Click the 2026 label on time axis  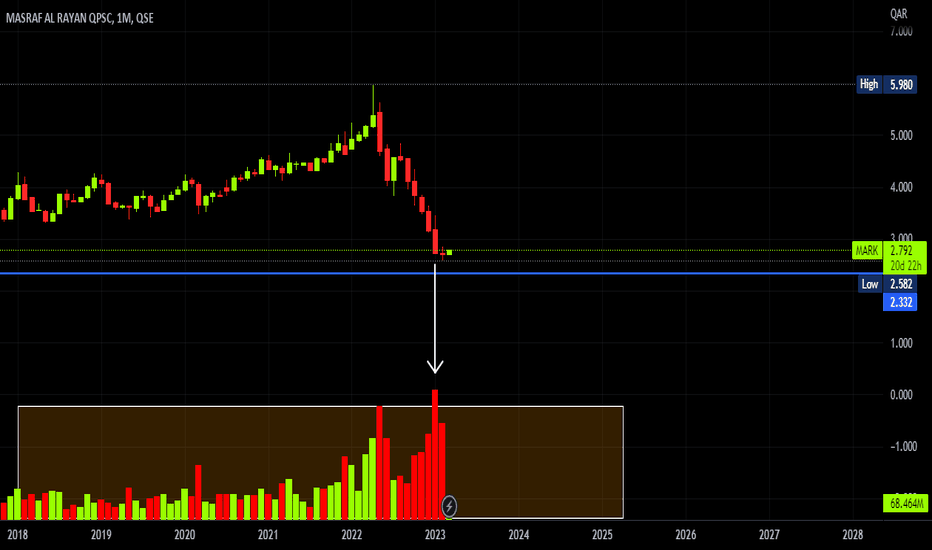tap(686, 535)
